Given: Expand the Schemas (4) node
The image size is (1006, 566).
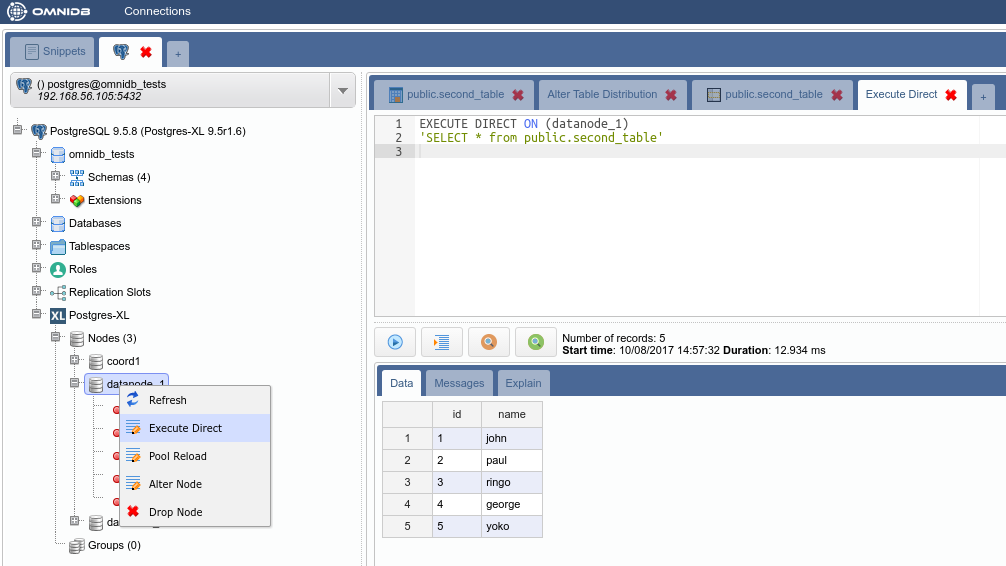Looking at the screenshot, I should (56, 176).
